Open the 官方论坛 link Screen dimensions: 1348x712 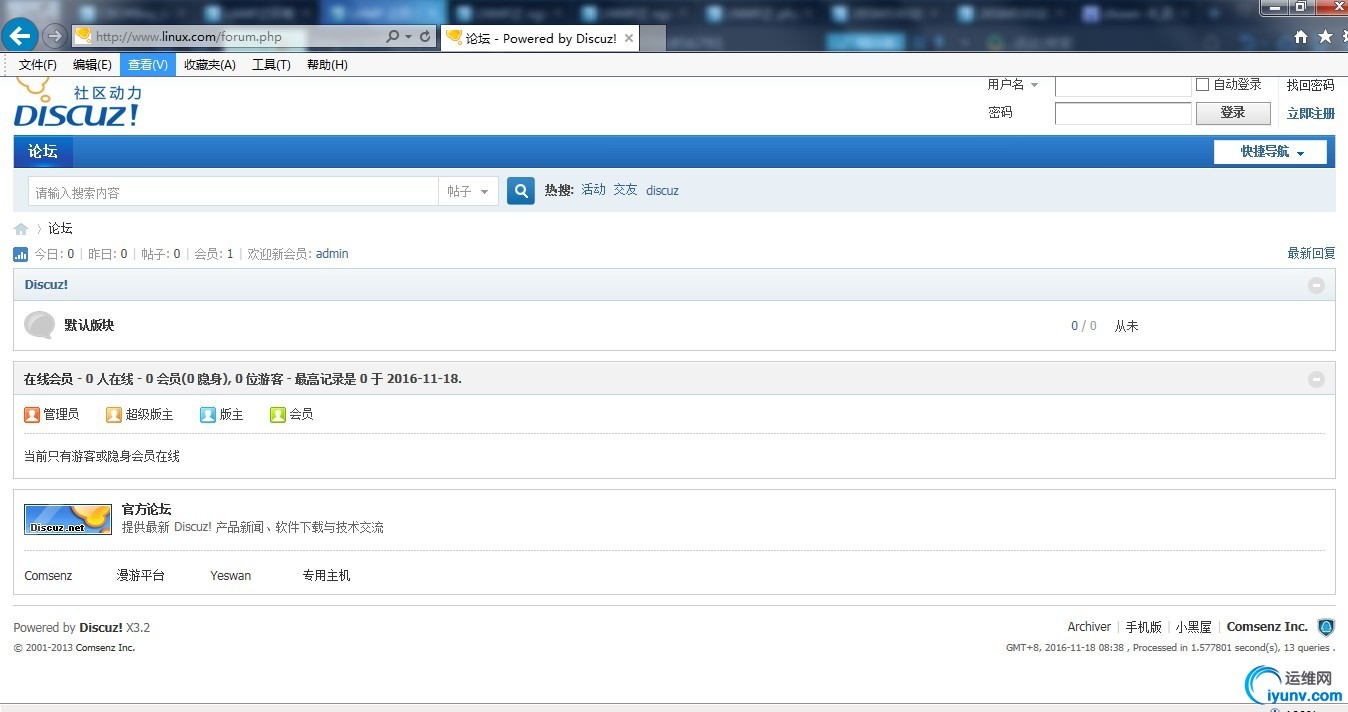[x=146, y=510]
